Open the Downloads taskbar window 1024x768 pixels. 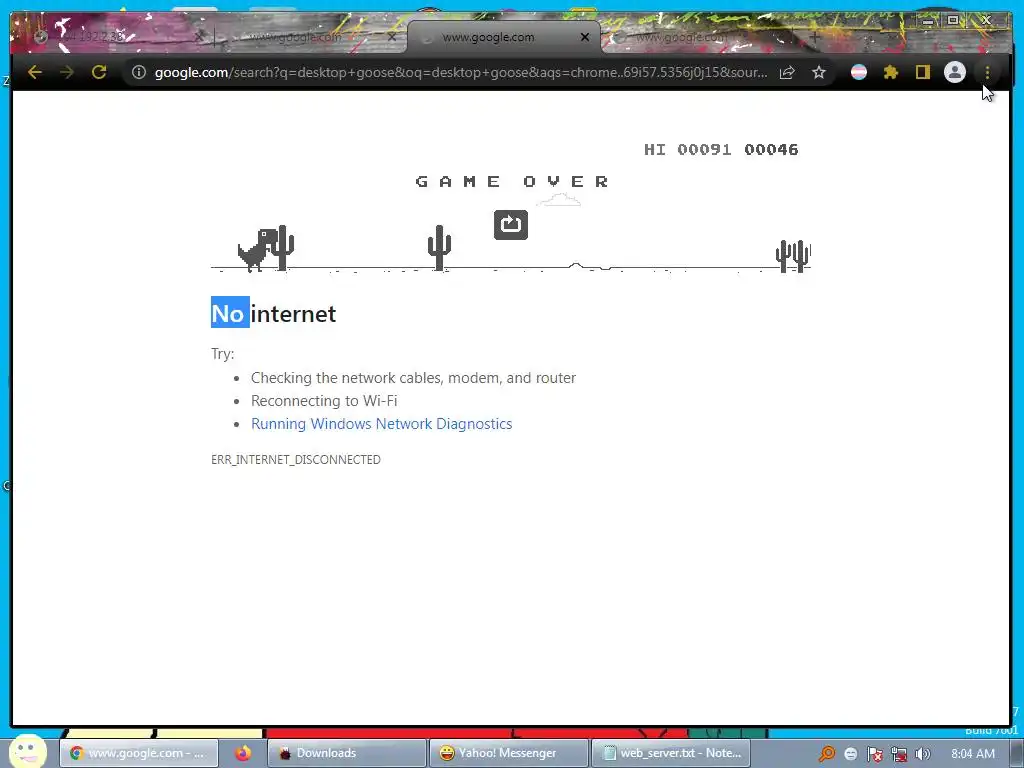[346, 753]
